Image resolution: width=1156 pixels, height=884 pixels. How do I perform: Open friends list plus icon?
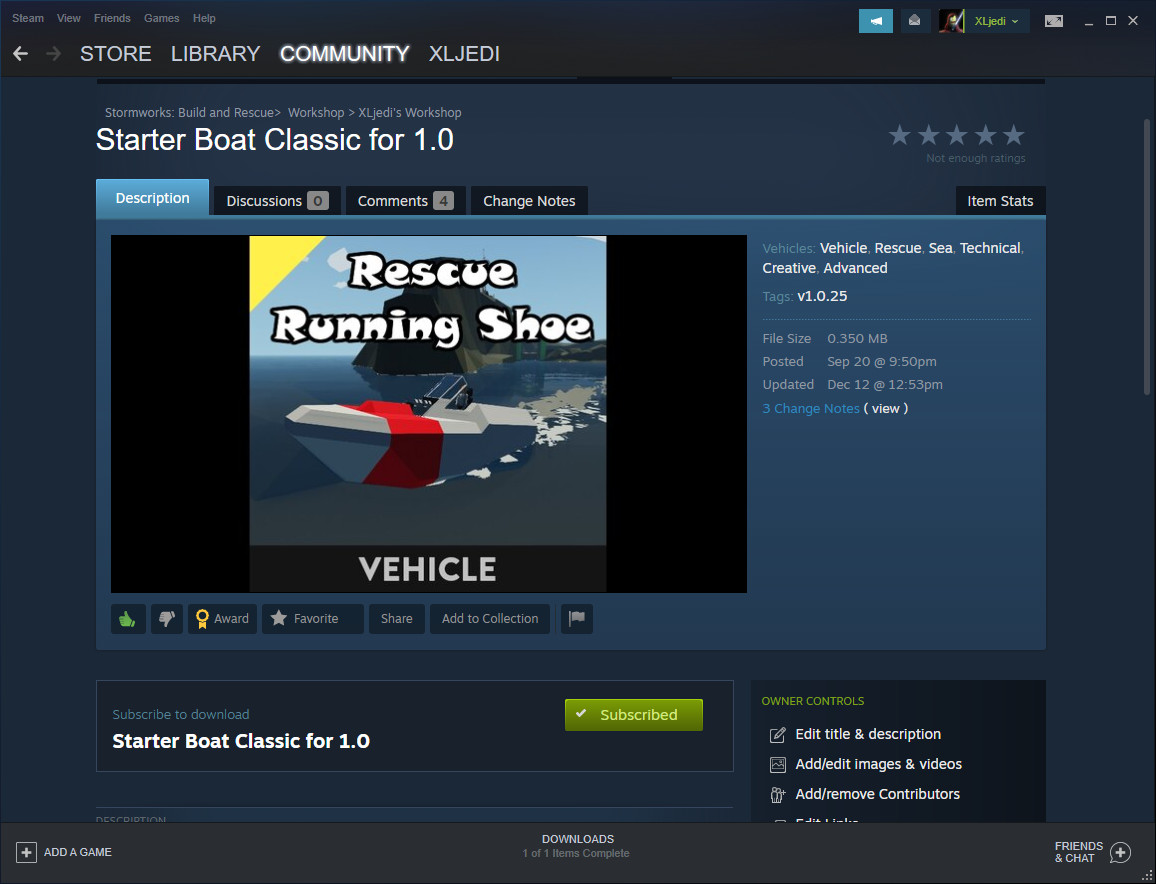coord(1120,852)
